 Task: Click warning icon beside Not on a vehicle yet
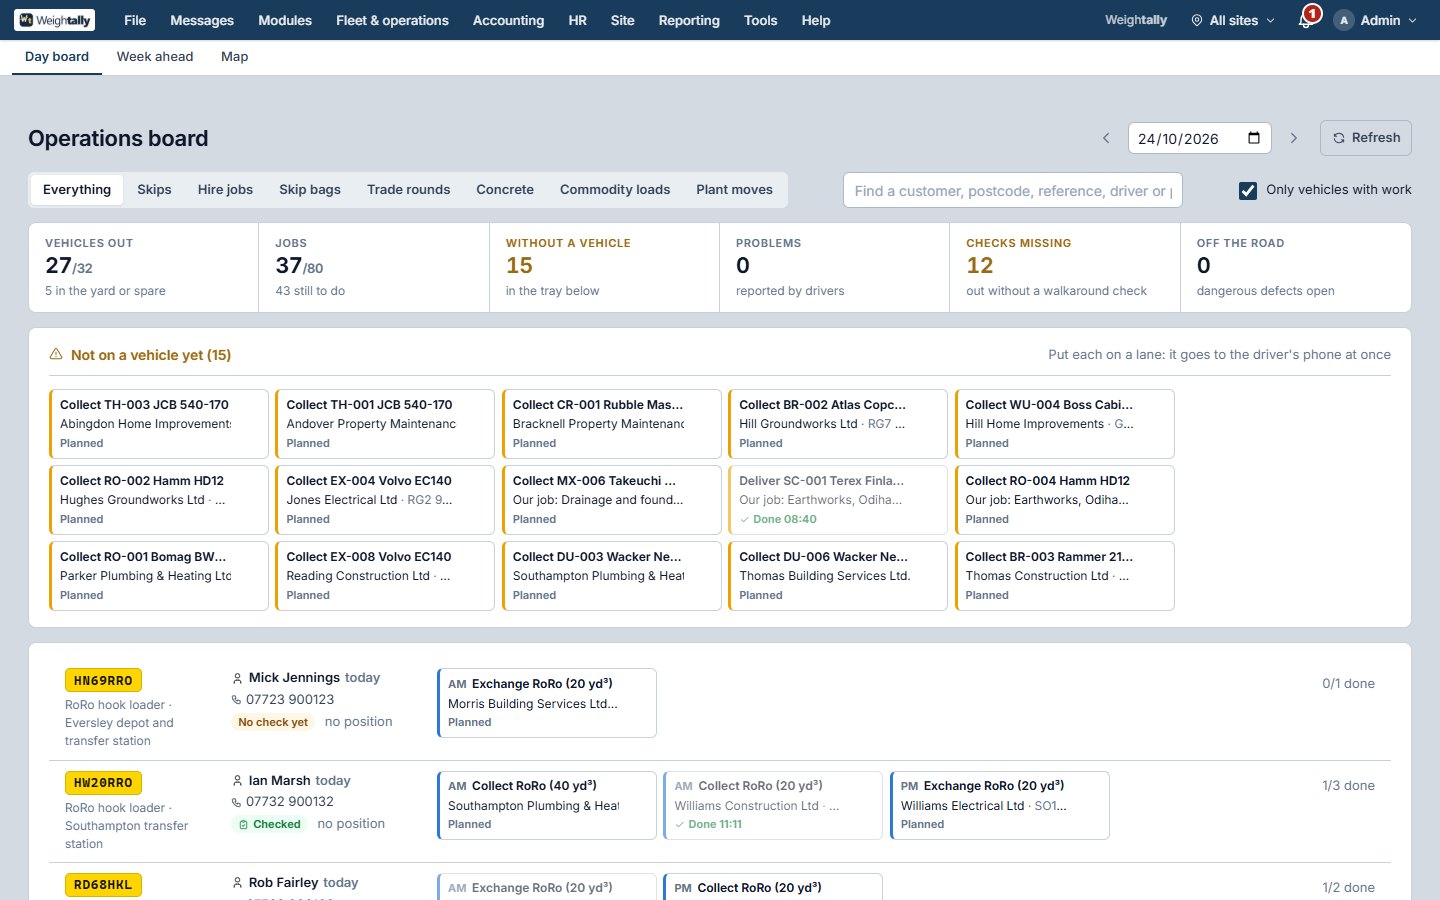coord(56,355)
